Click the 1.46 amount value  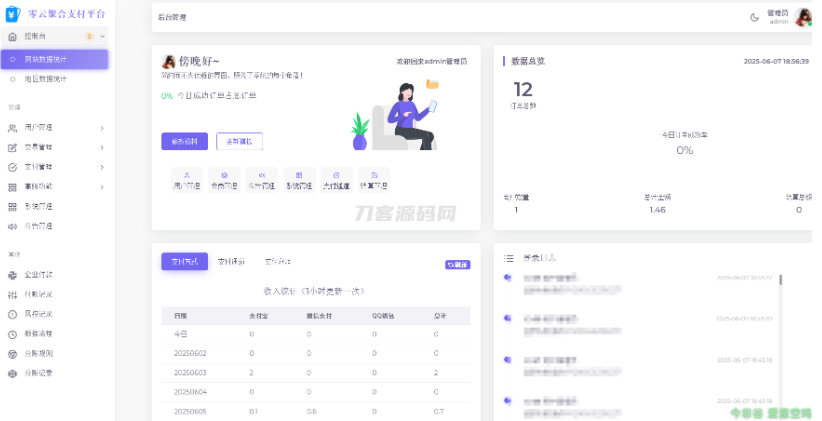[x=657, y=210]
